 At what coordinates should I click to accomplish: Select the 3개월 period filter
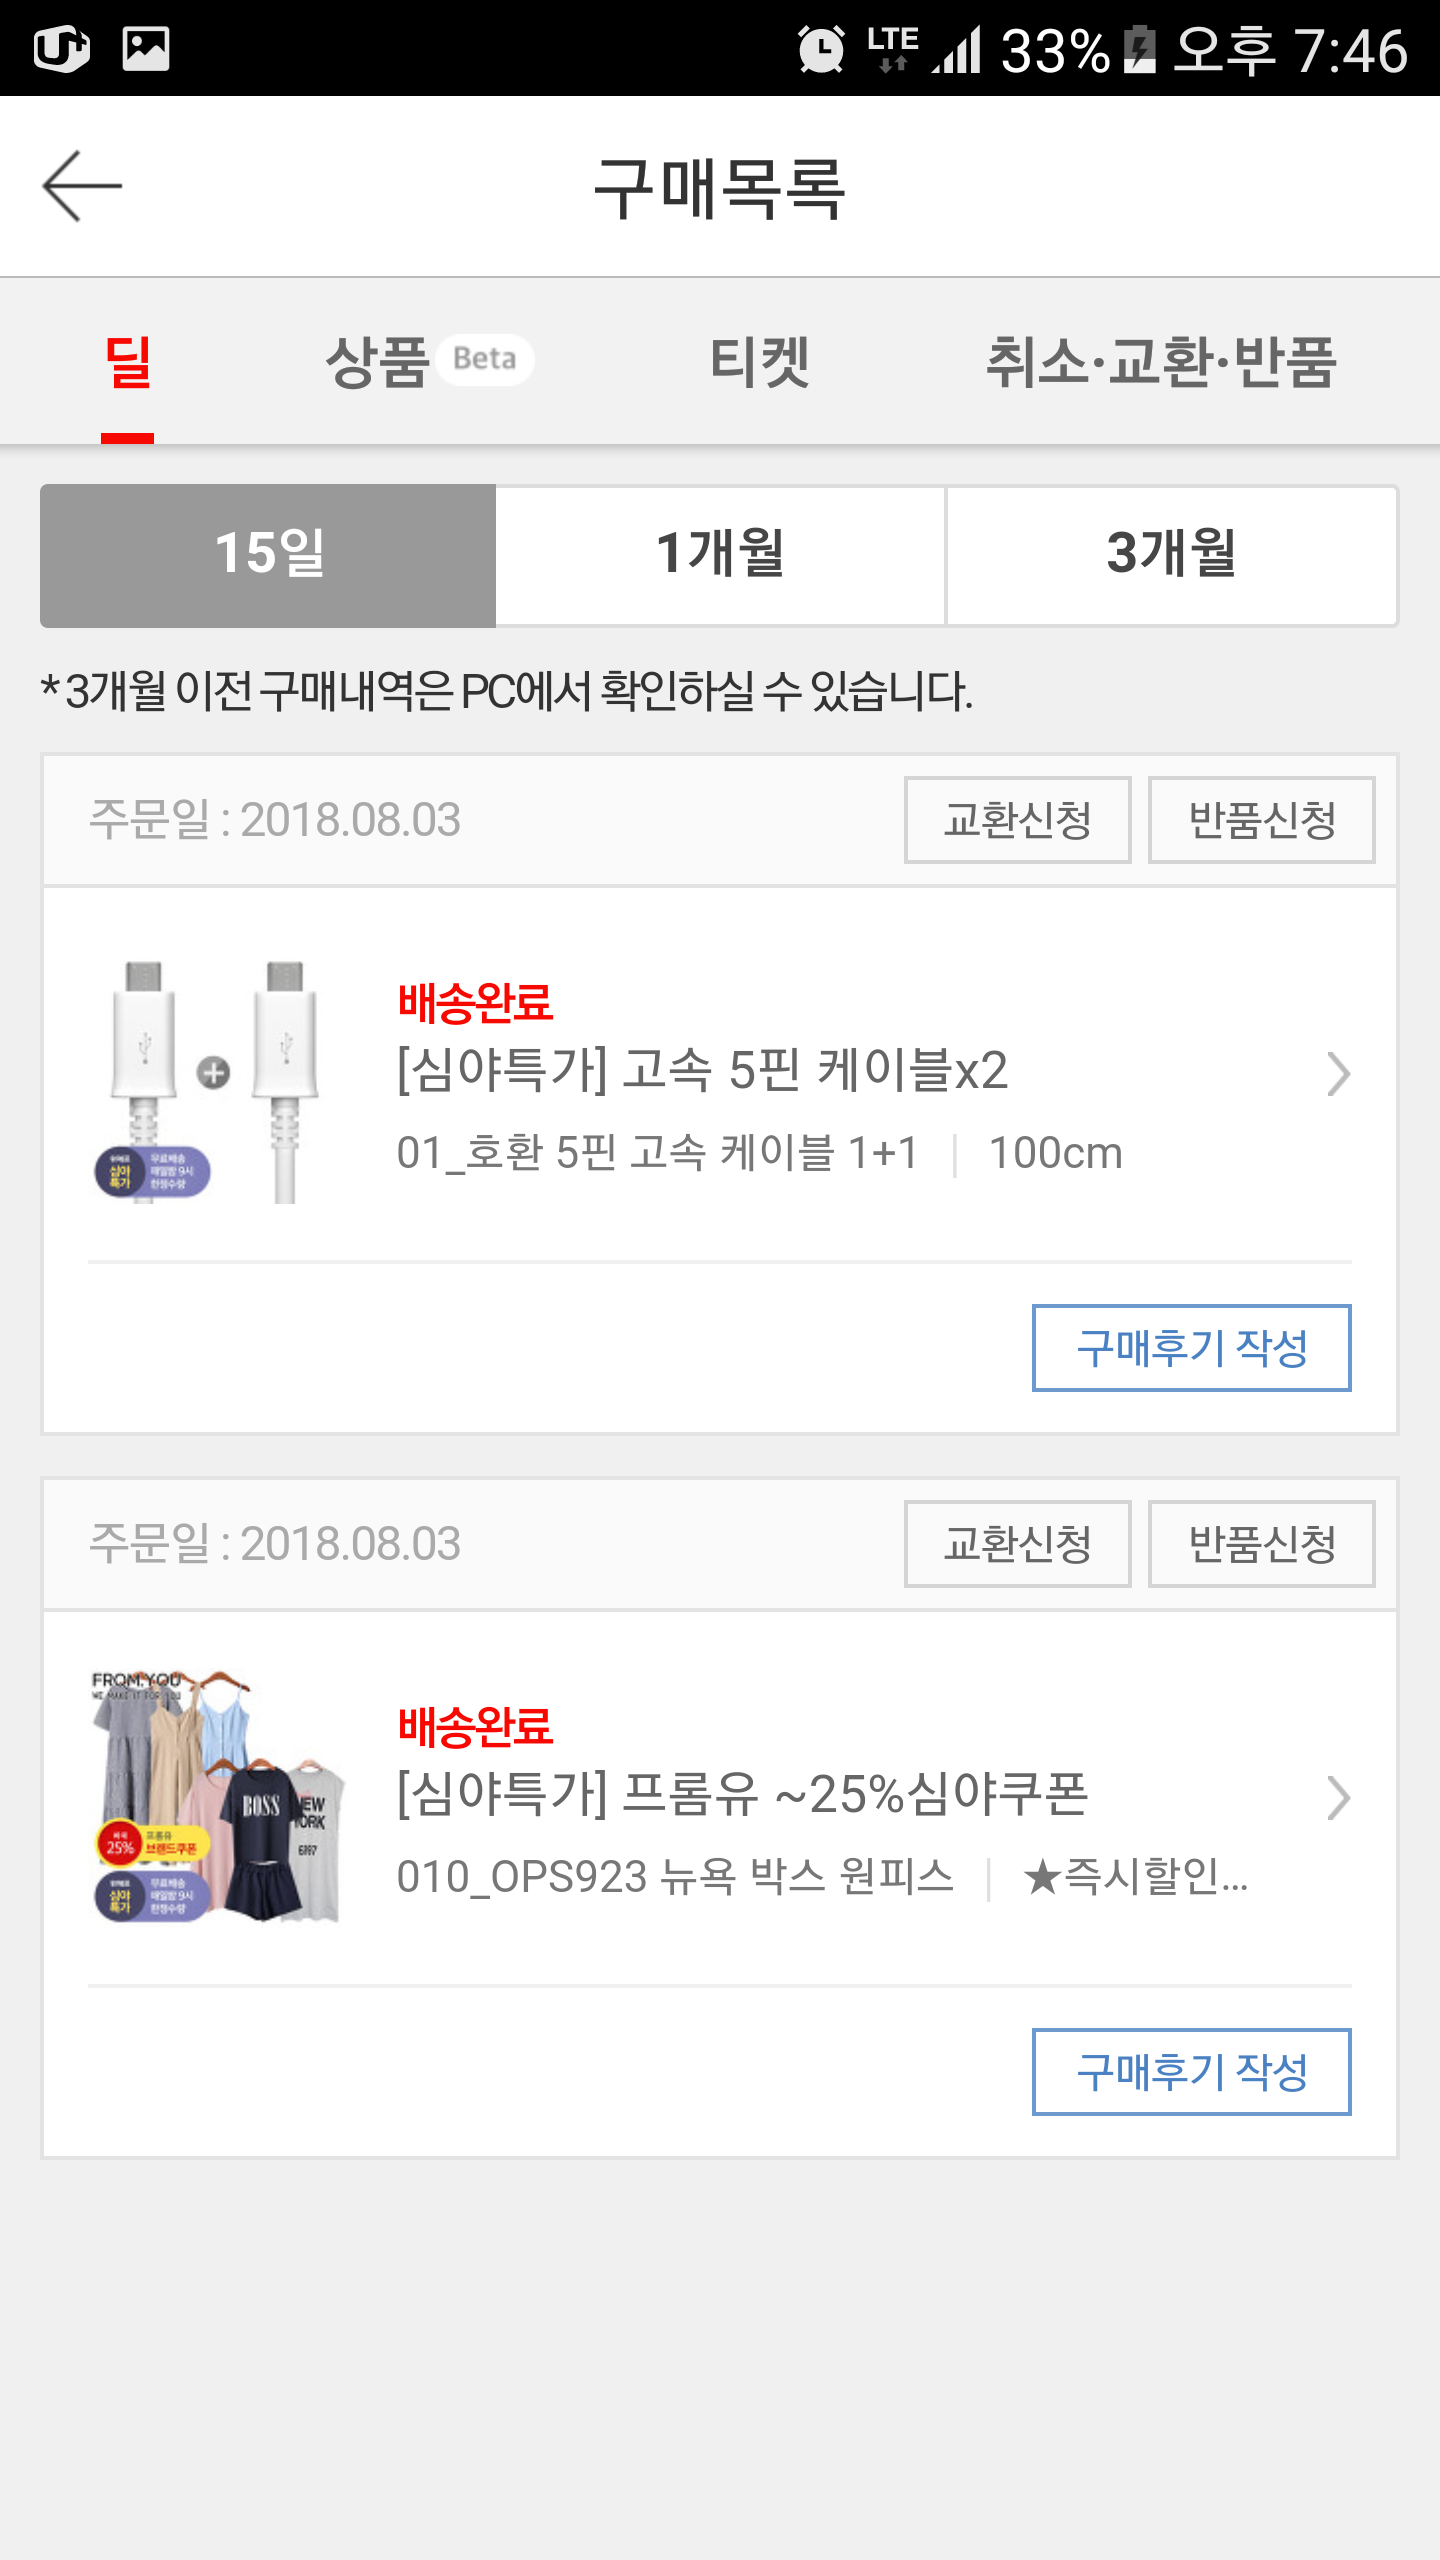(x=1171, y=556)
